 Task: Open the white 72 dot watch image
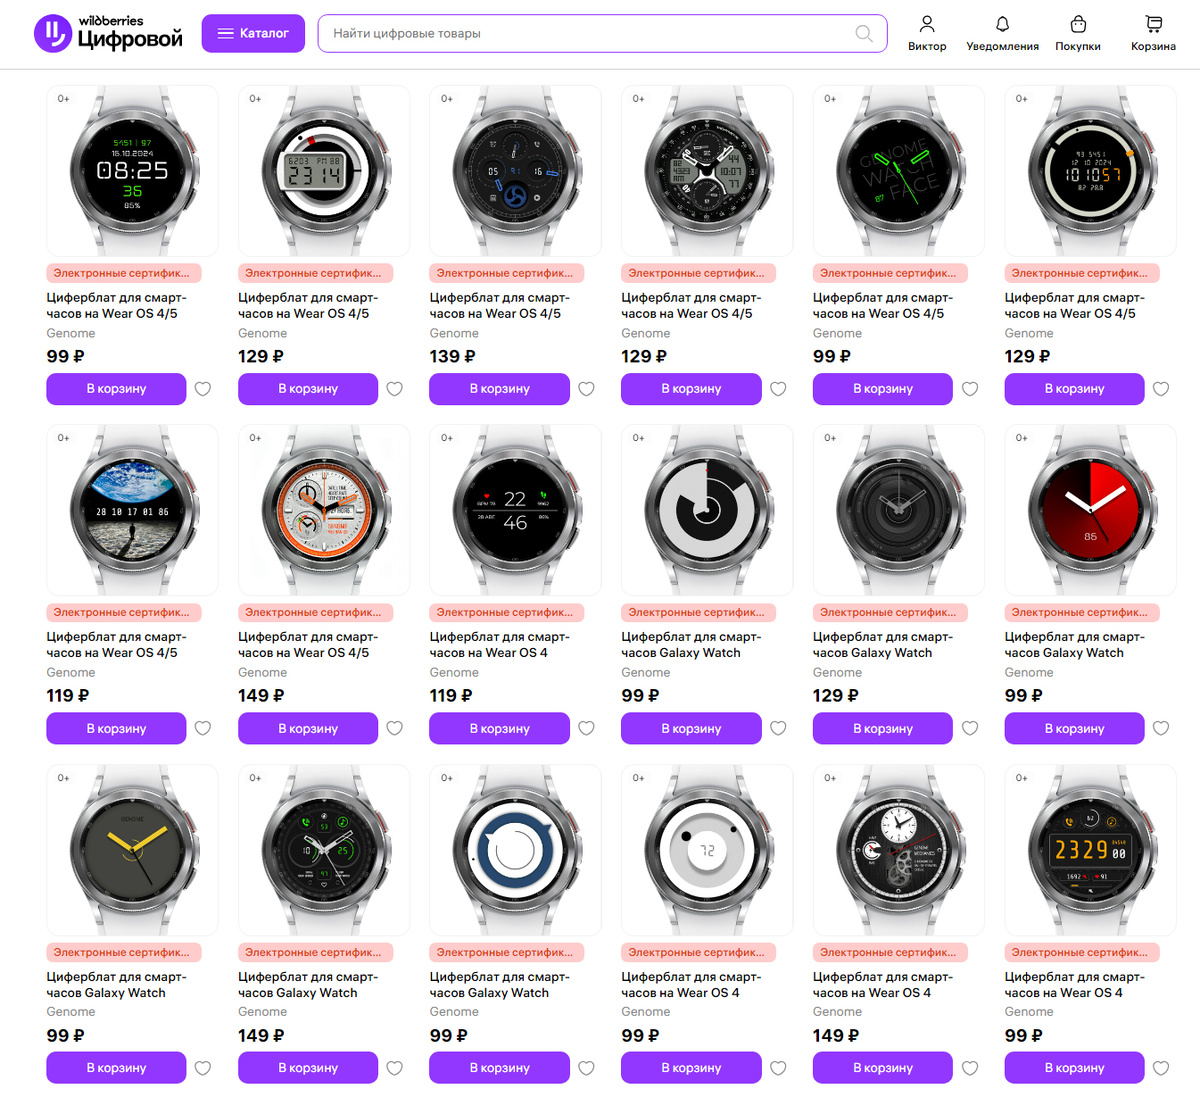pyautogui.click(x=707, y=850)
